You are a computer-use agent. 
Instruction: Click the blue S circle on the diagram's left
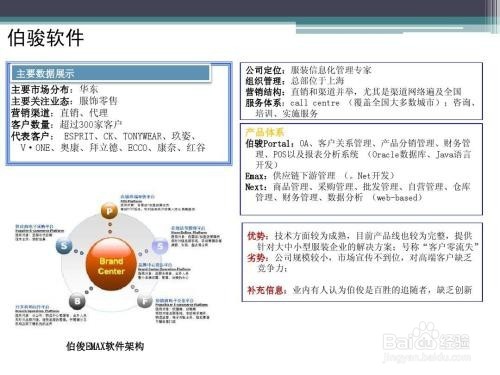tap(64, 246)
